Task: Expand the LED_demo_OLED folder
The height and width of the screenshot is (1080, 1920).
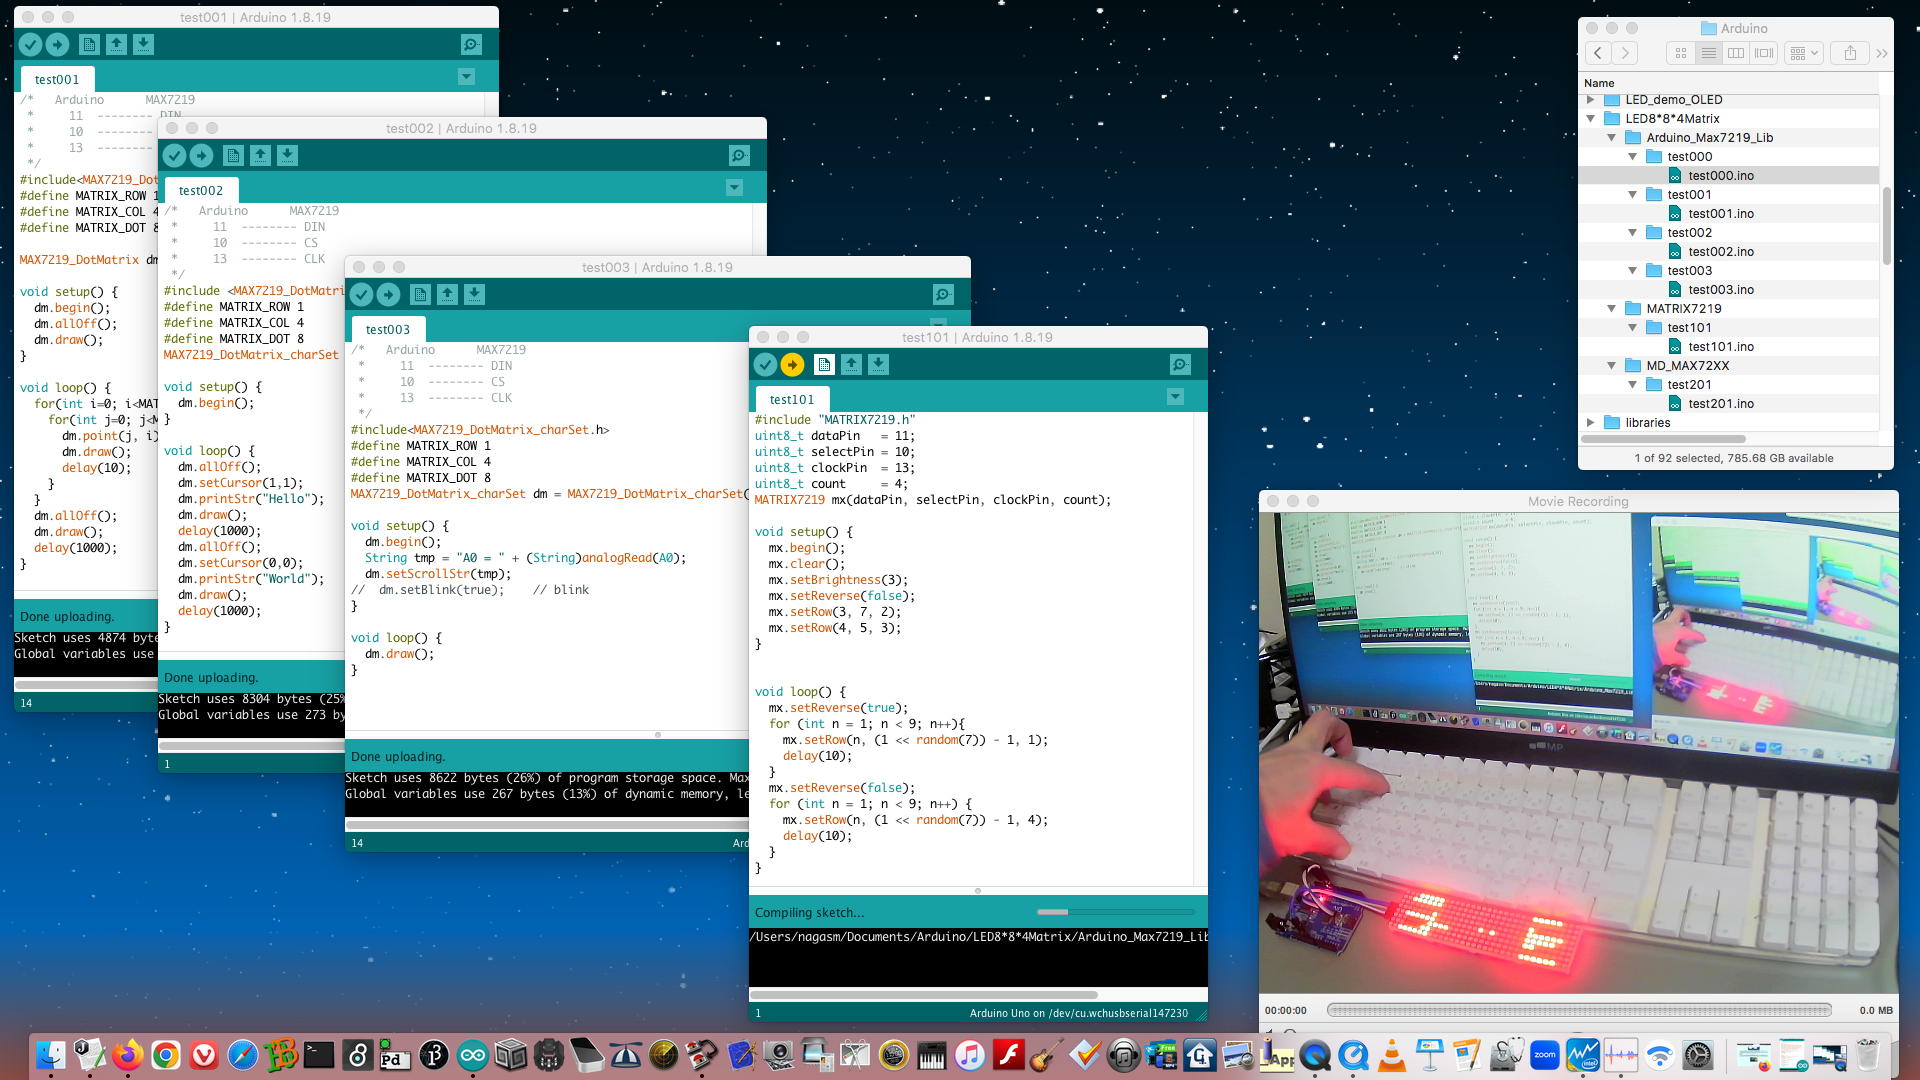Action: [1590, 100]
